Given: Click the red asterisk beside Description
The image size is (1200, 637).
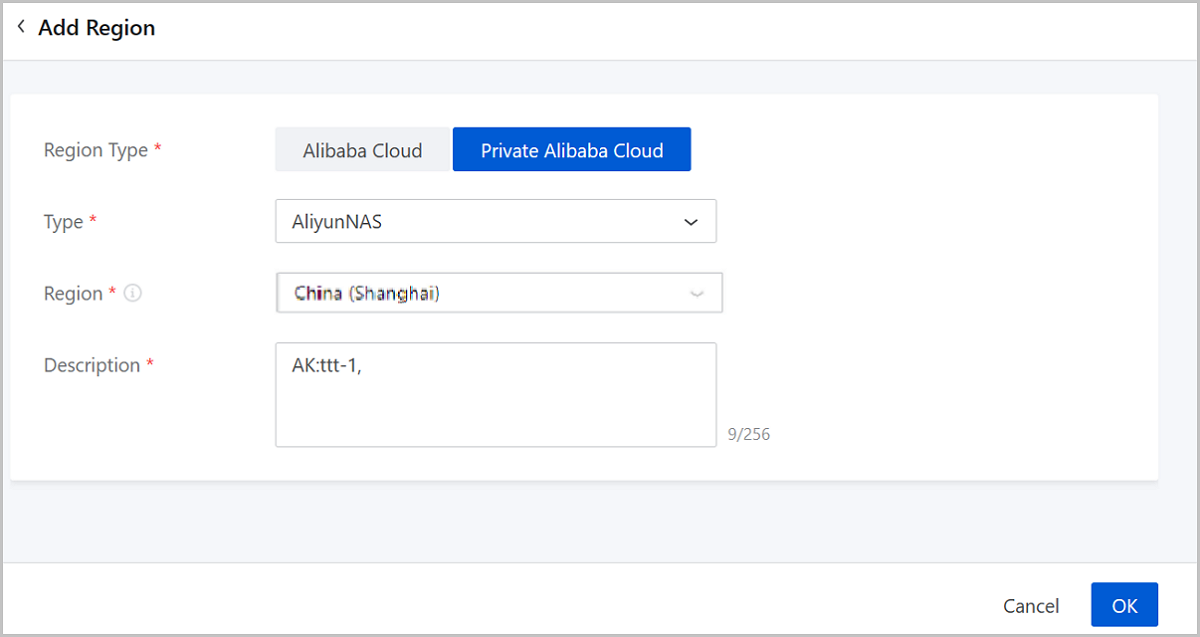Looking at the screenshot, I should [x=150, y=364].
